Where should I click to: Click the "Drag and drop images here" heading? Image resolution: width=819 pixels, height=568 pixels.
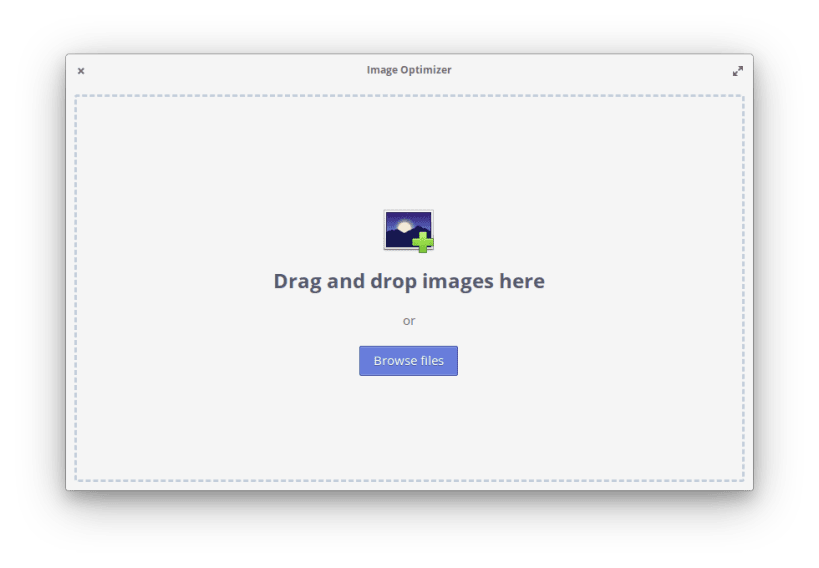(409, 281)
